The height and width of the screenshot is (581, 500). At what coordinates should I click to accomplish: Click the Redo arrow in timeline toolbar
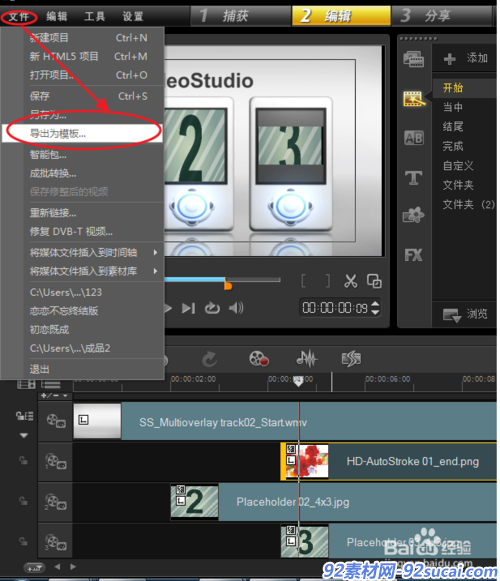click(x=209, y=359)
